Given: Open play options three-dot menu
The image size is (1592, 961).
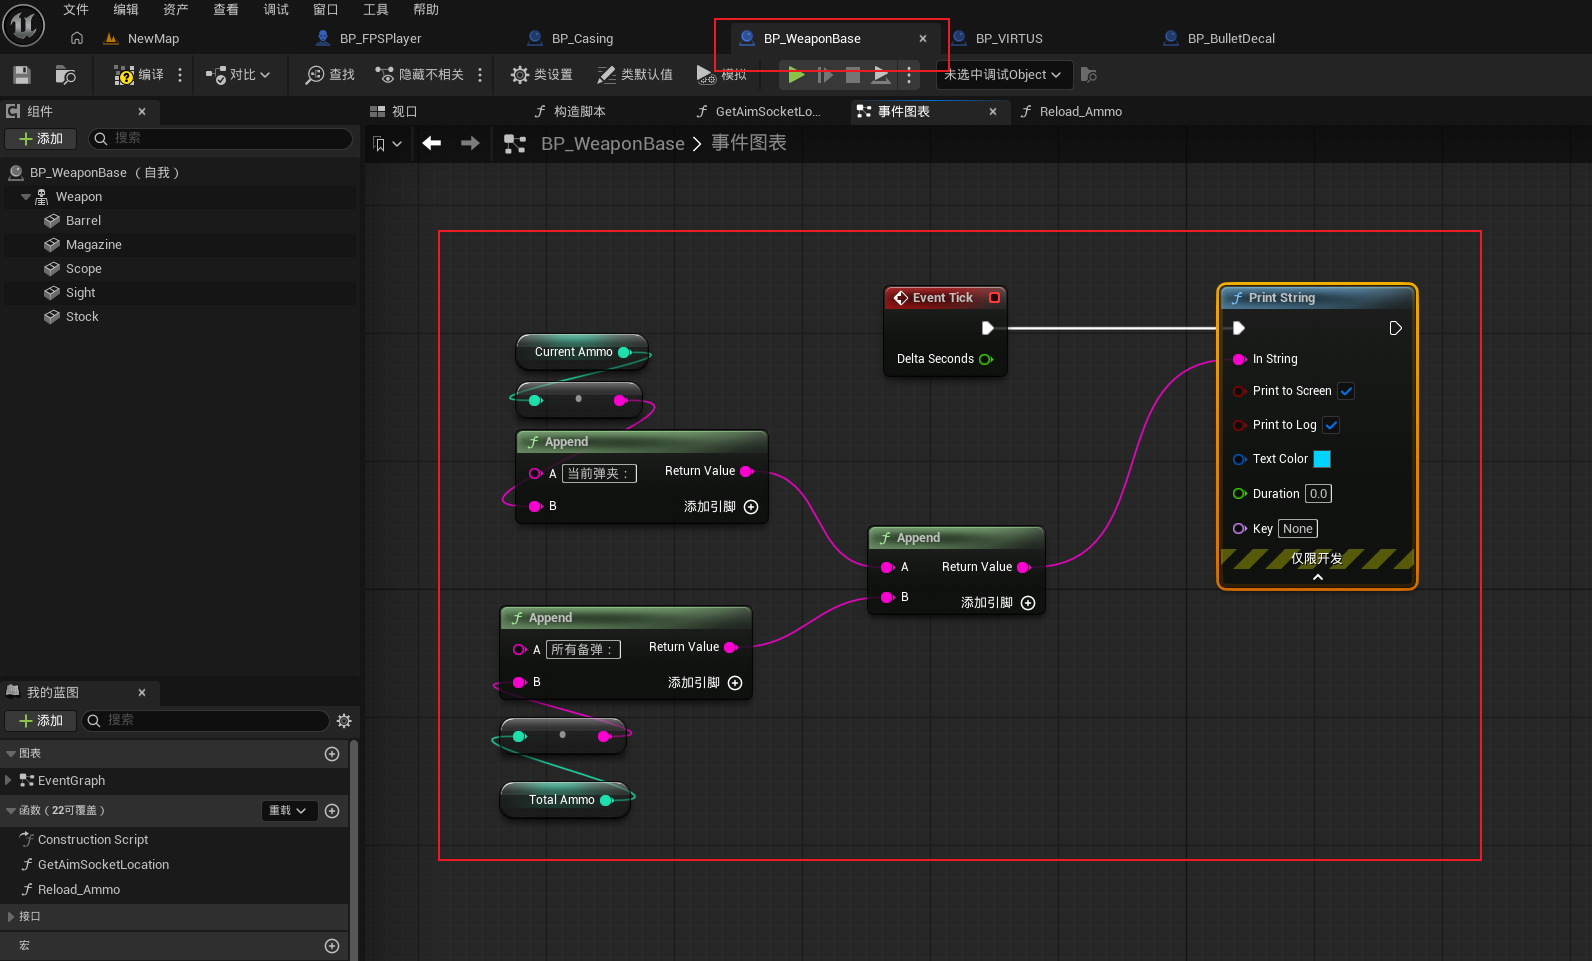Looking at the screenshot, I should pos(908,75).
